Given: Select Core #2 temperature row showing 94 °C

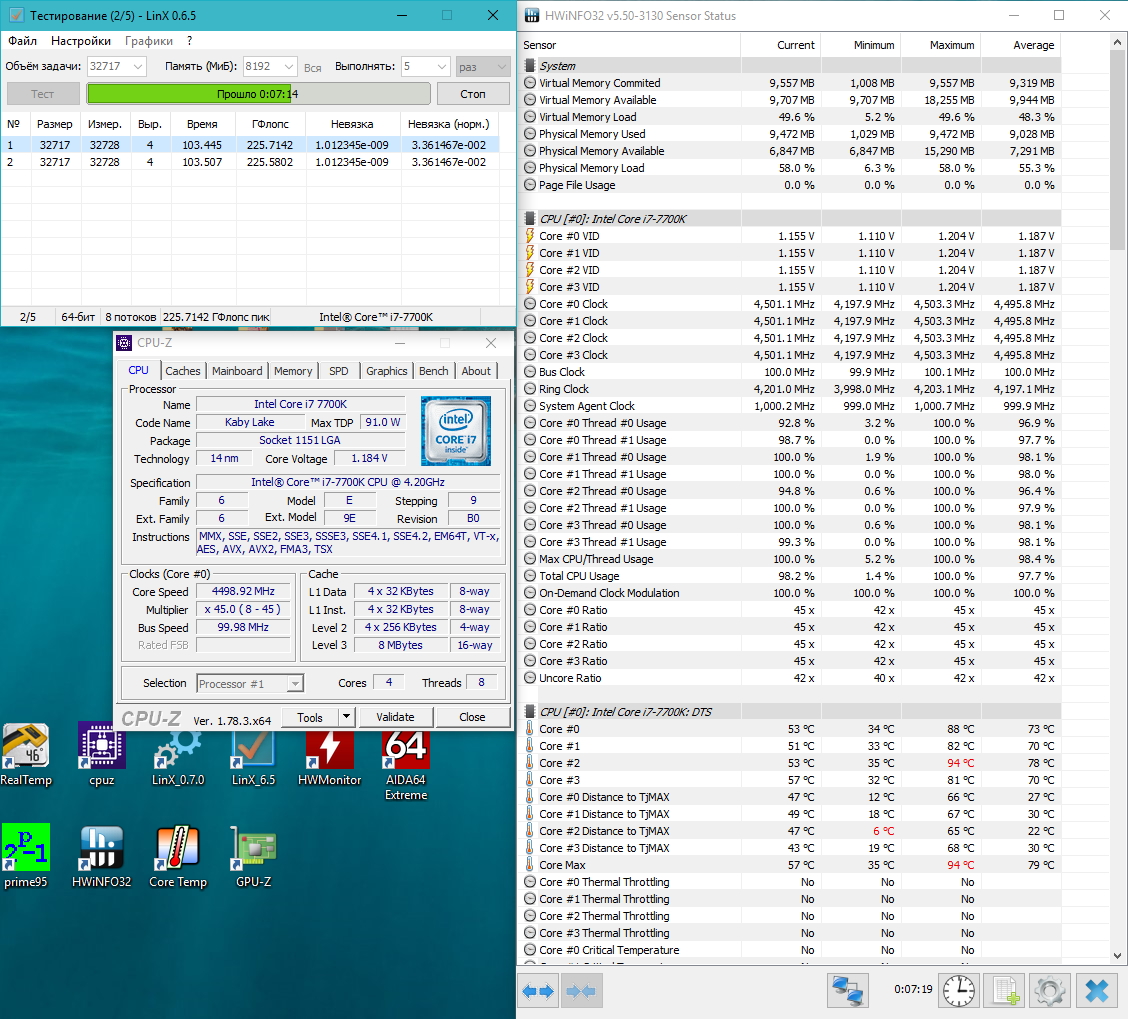Looking at the screenshot, I should tap(791, 763).
